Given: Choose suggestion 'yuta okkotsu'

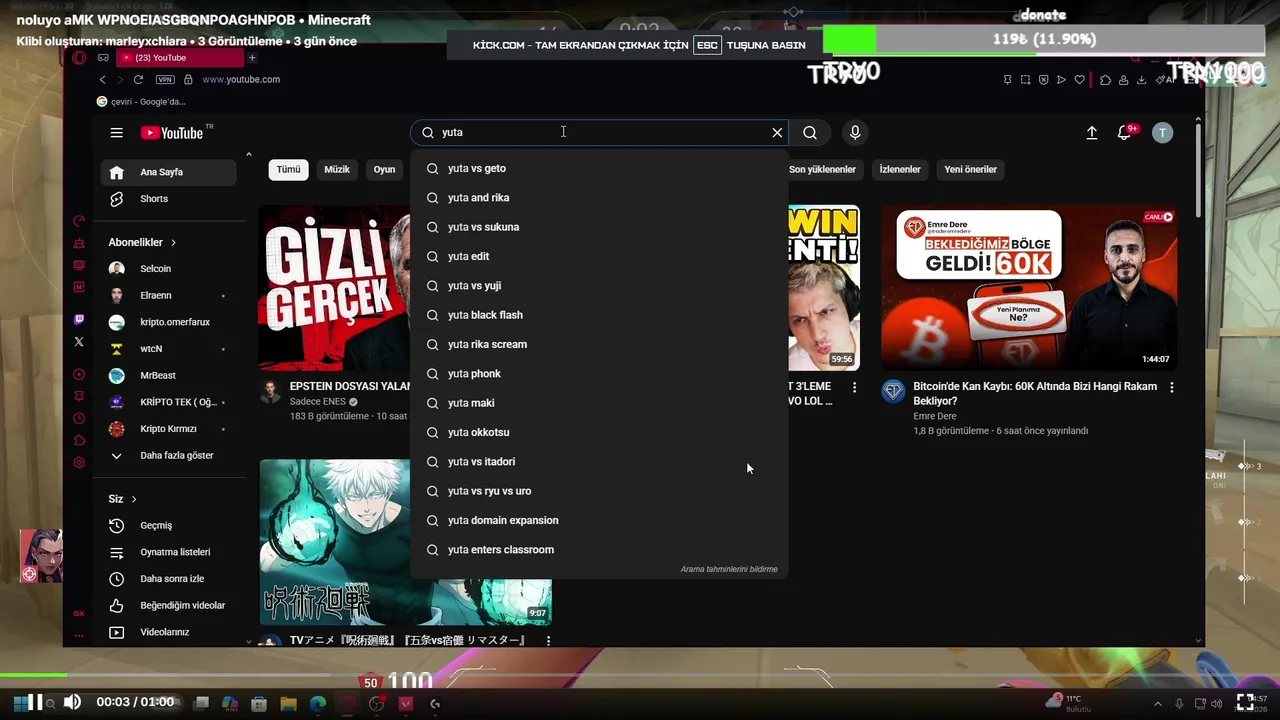Looking at the screenshot, I should [x=599, y=433].
